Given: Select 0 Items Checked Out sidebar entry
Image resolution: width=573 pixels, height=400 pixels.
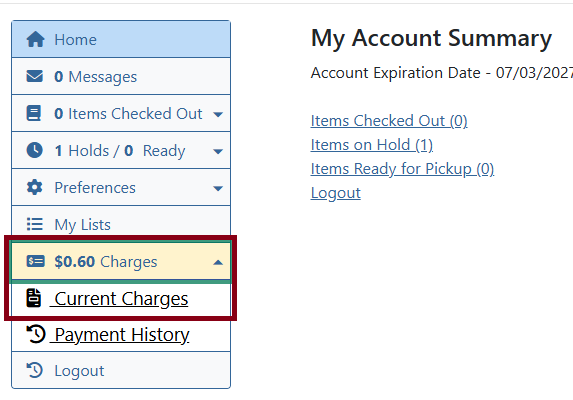Looking at the screenshot, I should [121, 113].
